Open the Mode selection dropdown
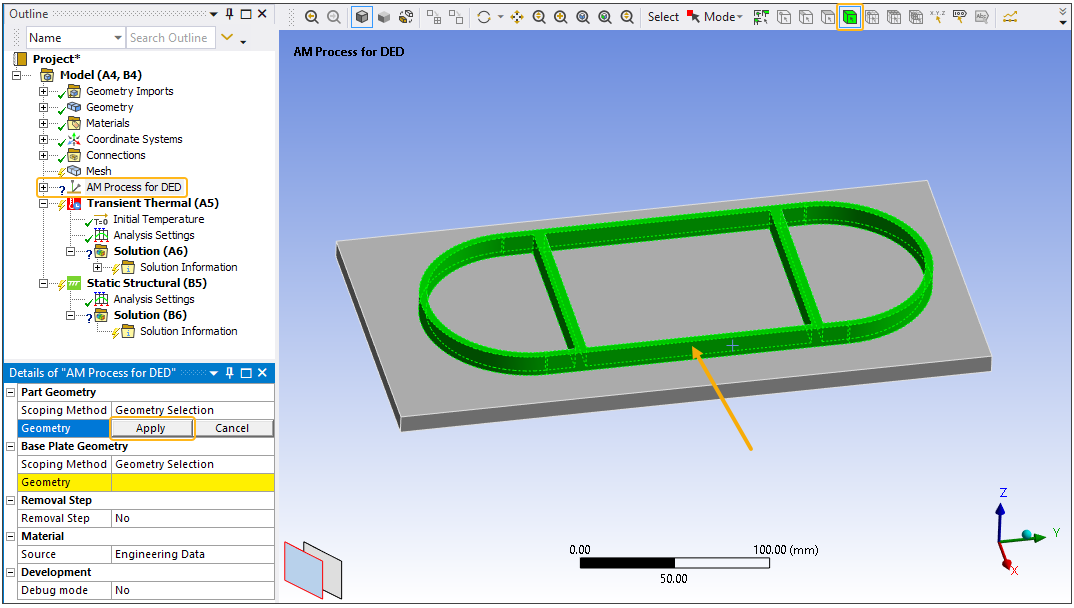The width and height of the screenshot is (1074, 608). click(723, 17)
